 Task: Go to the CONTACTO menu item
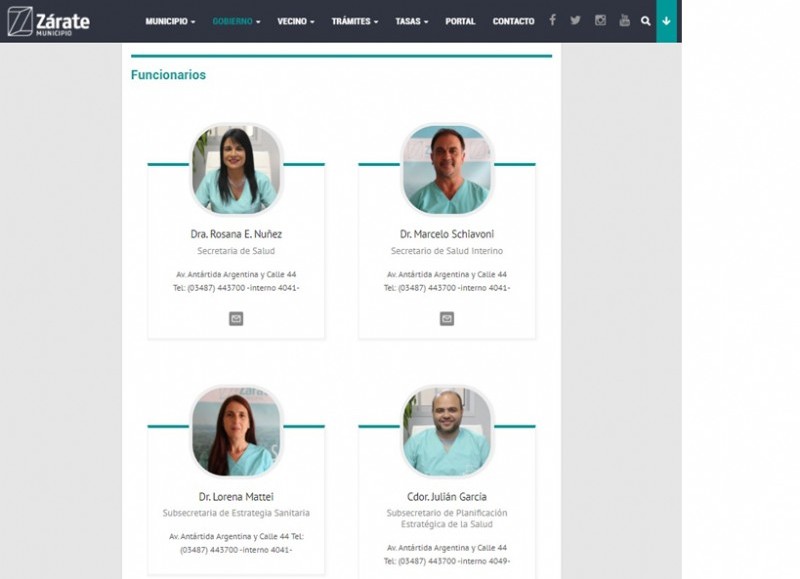point(513,21)
